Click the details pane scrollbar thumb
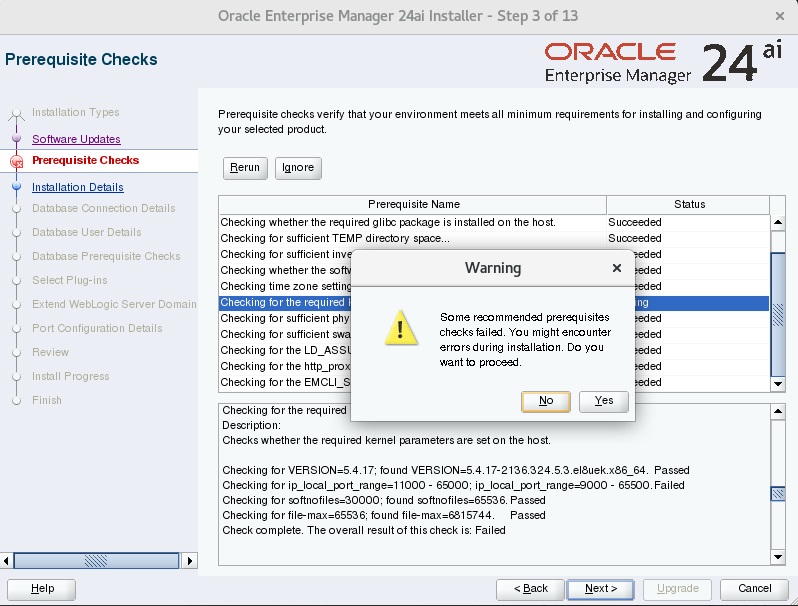 coord(778,494)
